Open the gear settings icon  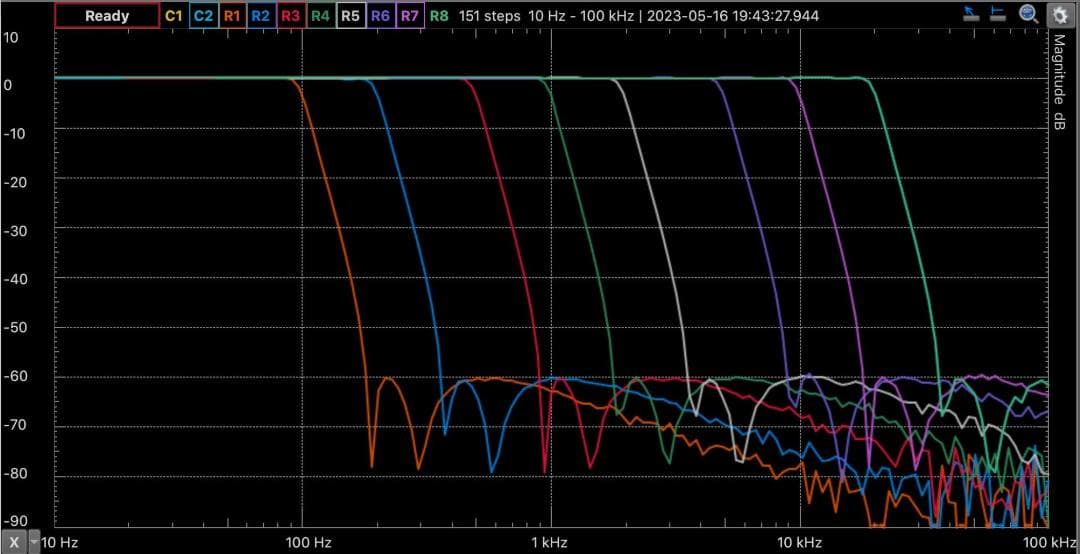pos(1059,14)
